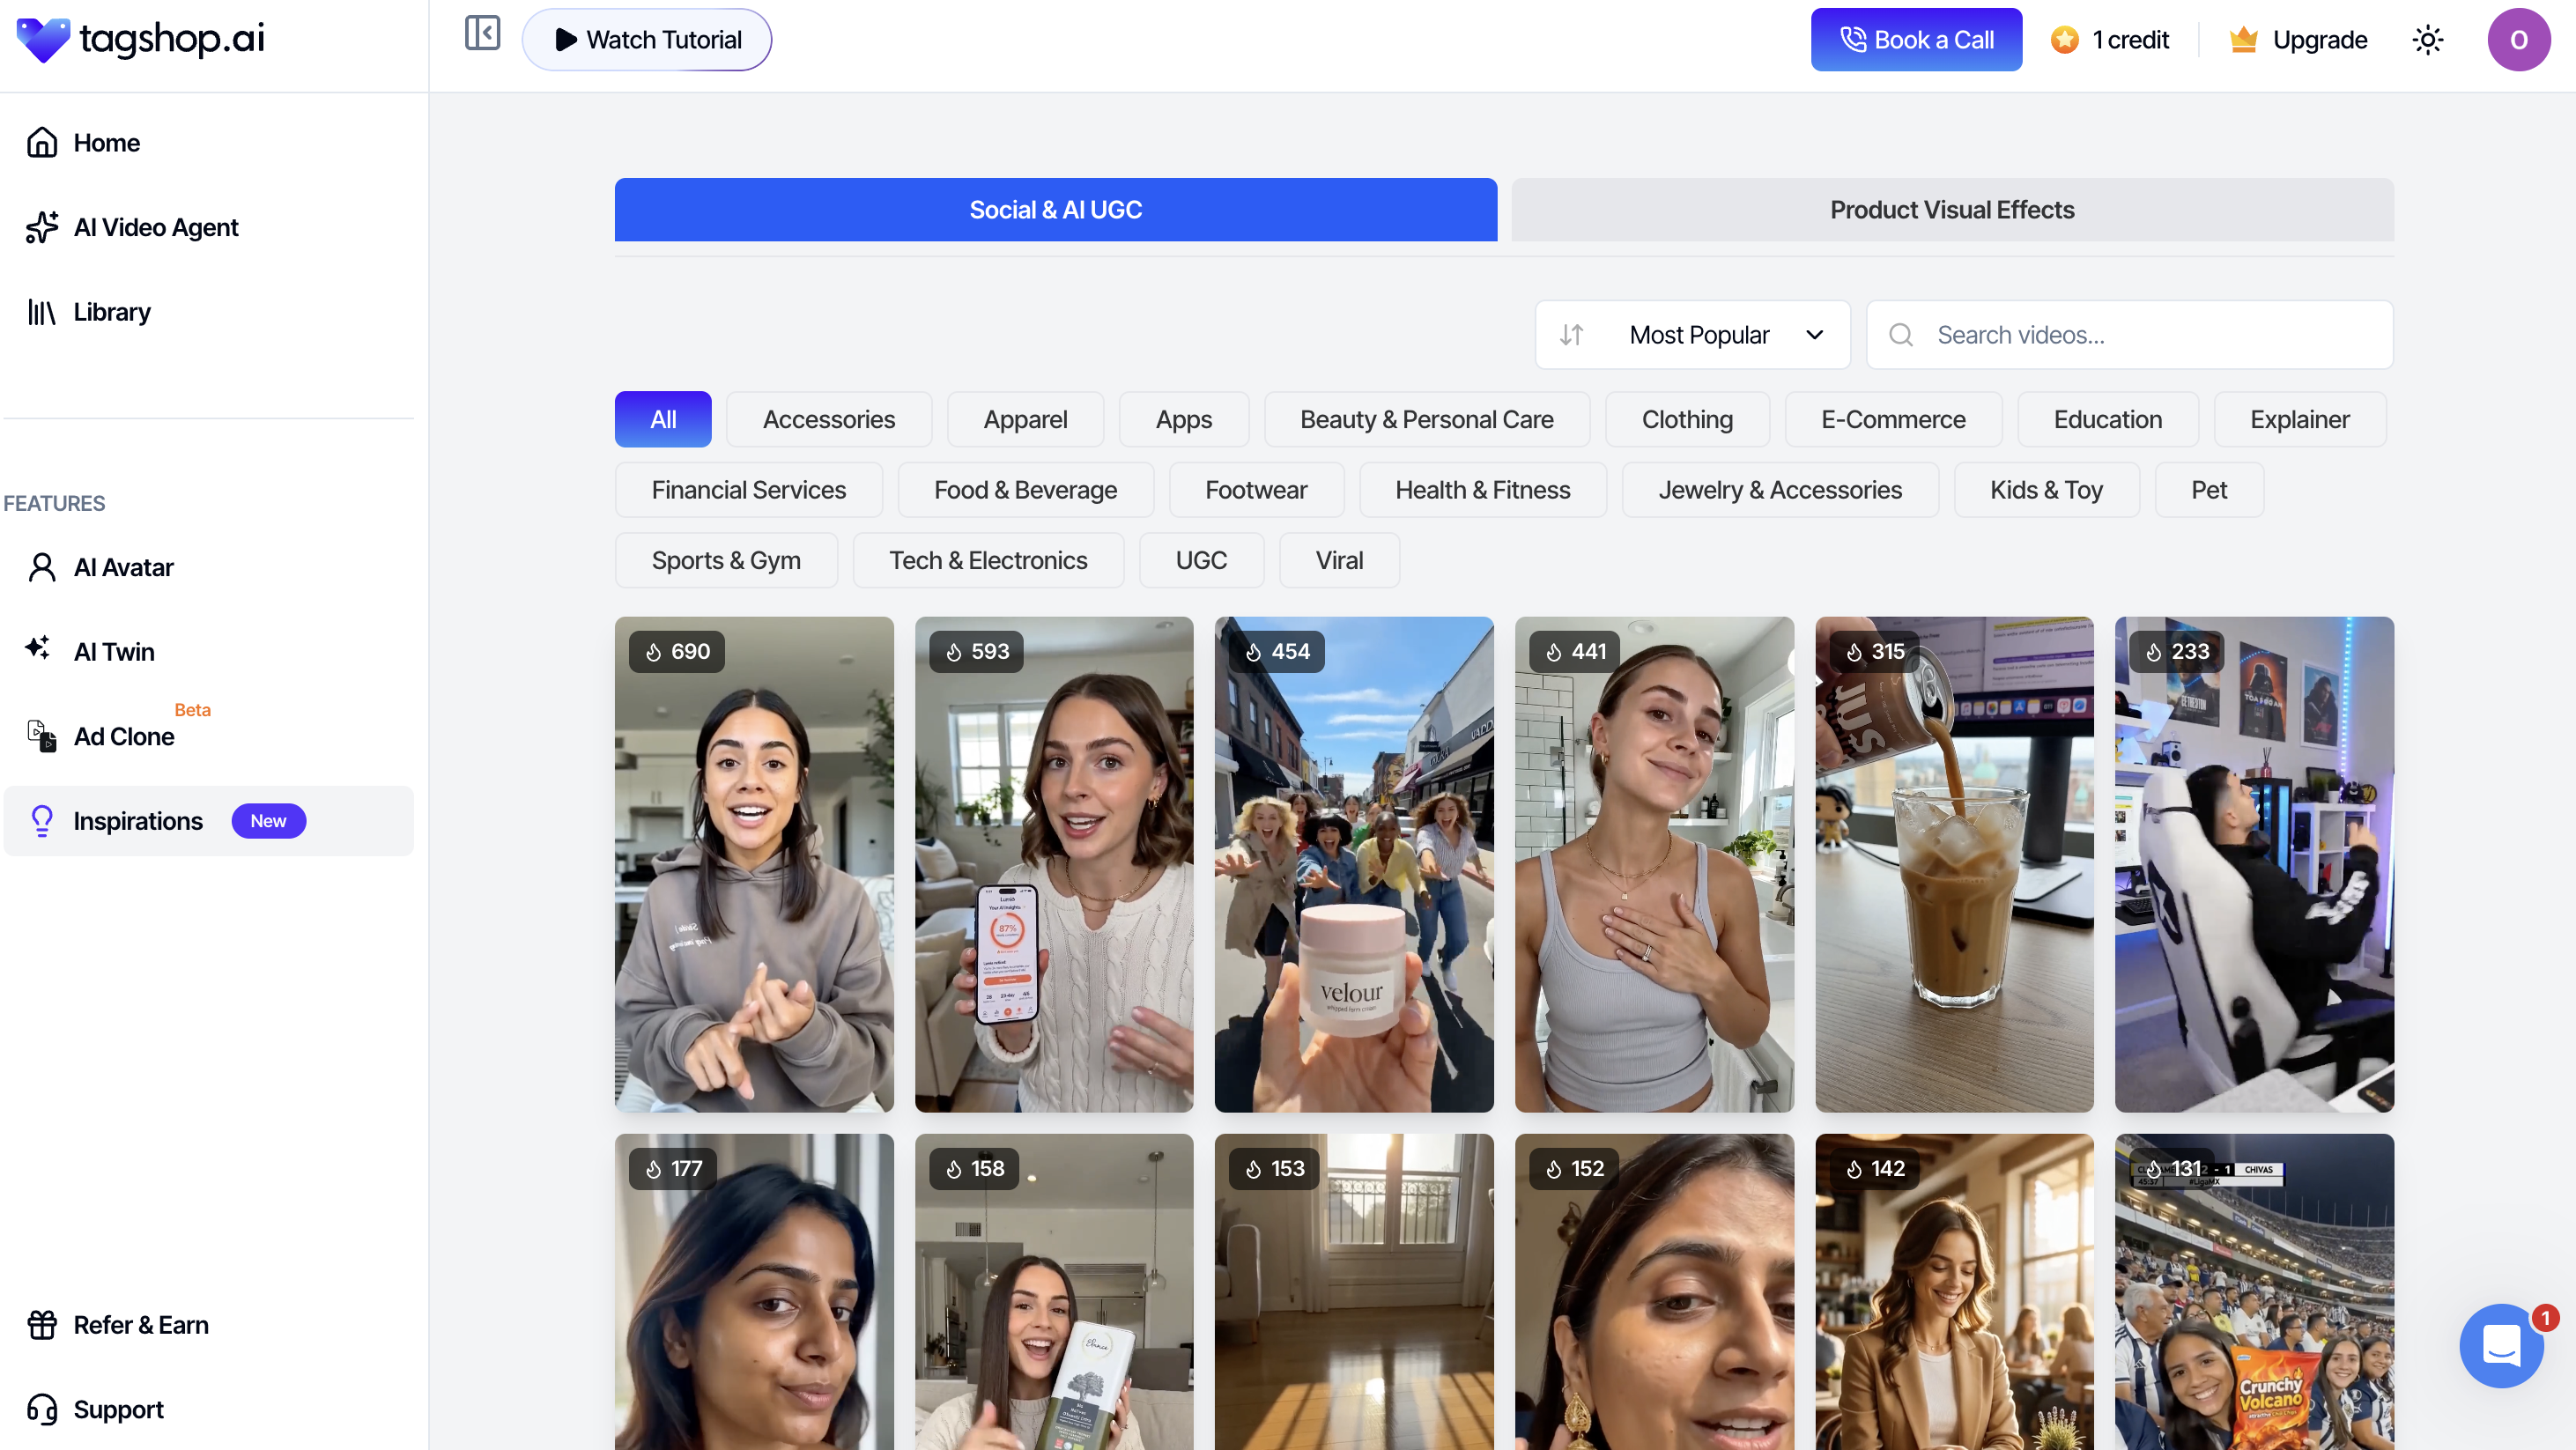Click the 1 credit label
2576x1450 pixels.
pyautogui.click(x=2130, y=40)
